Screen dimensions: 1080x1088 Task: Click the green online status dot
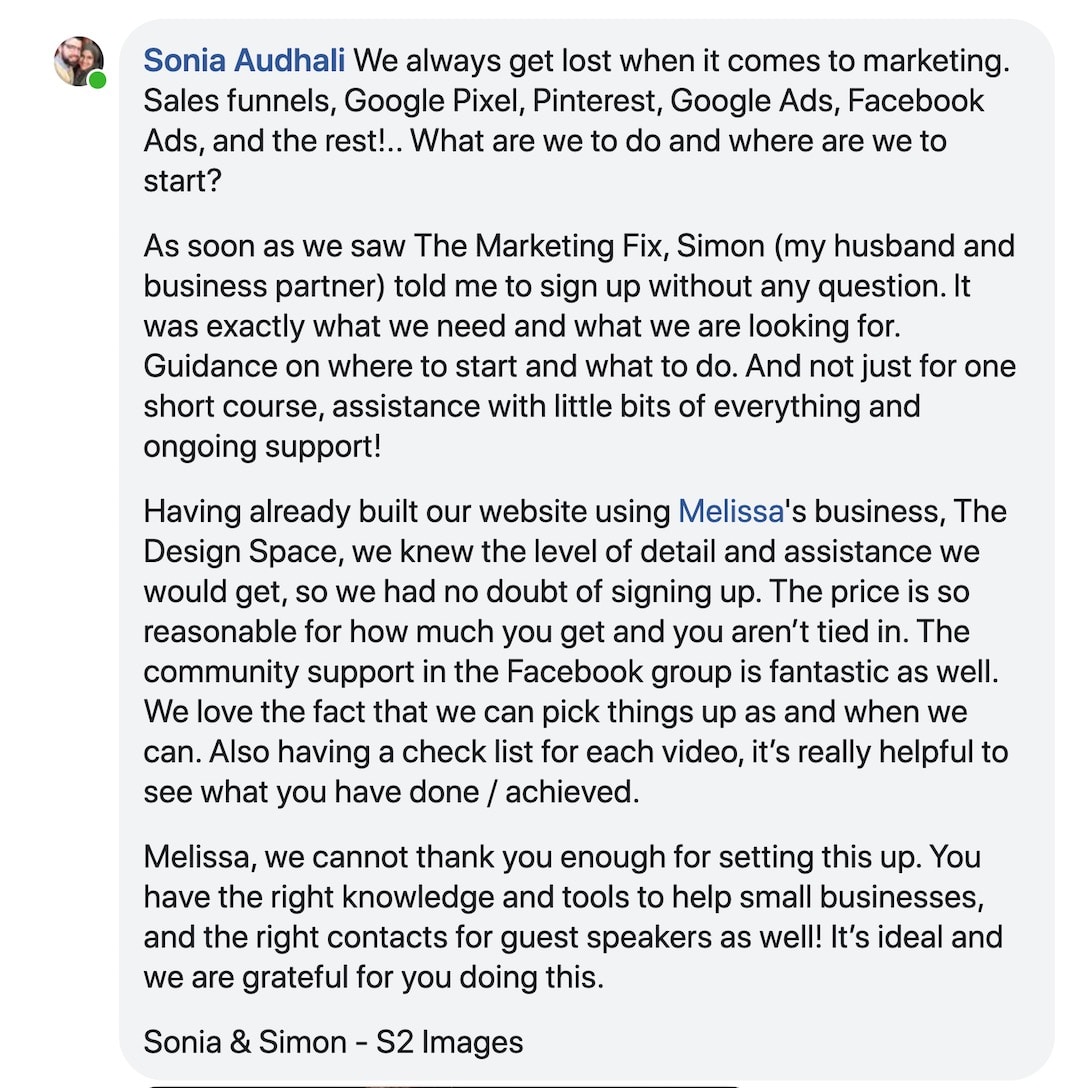[x=98, y=80]
